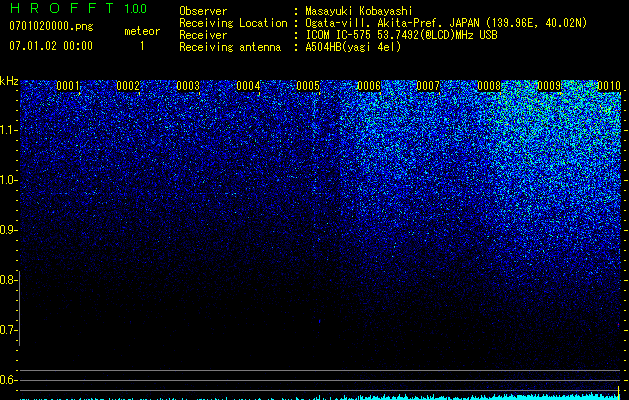Screen dimensions: 629x400
Task: Click time marker 0001
Action: [68, 86]
